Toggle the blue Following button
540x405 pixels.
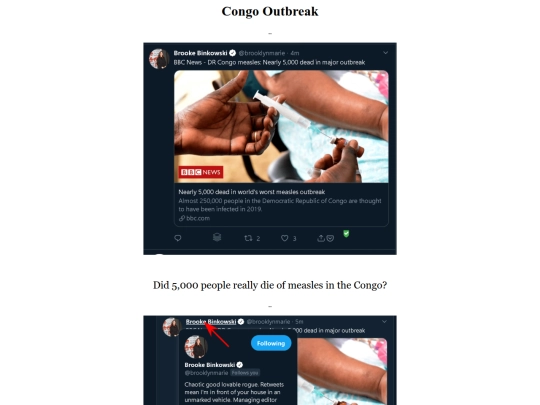[271, 343]
